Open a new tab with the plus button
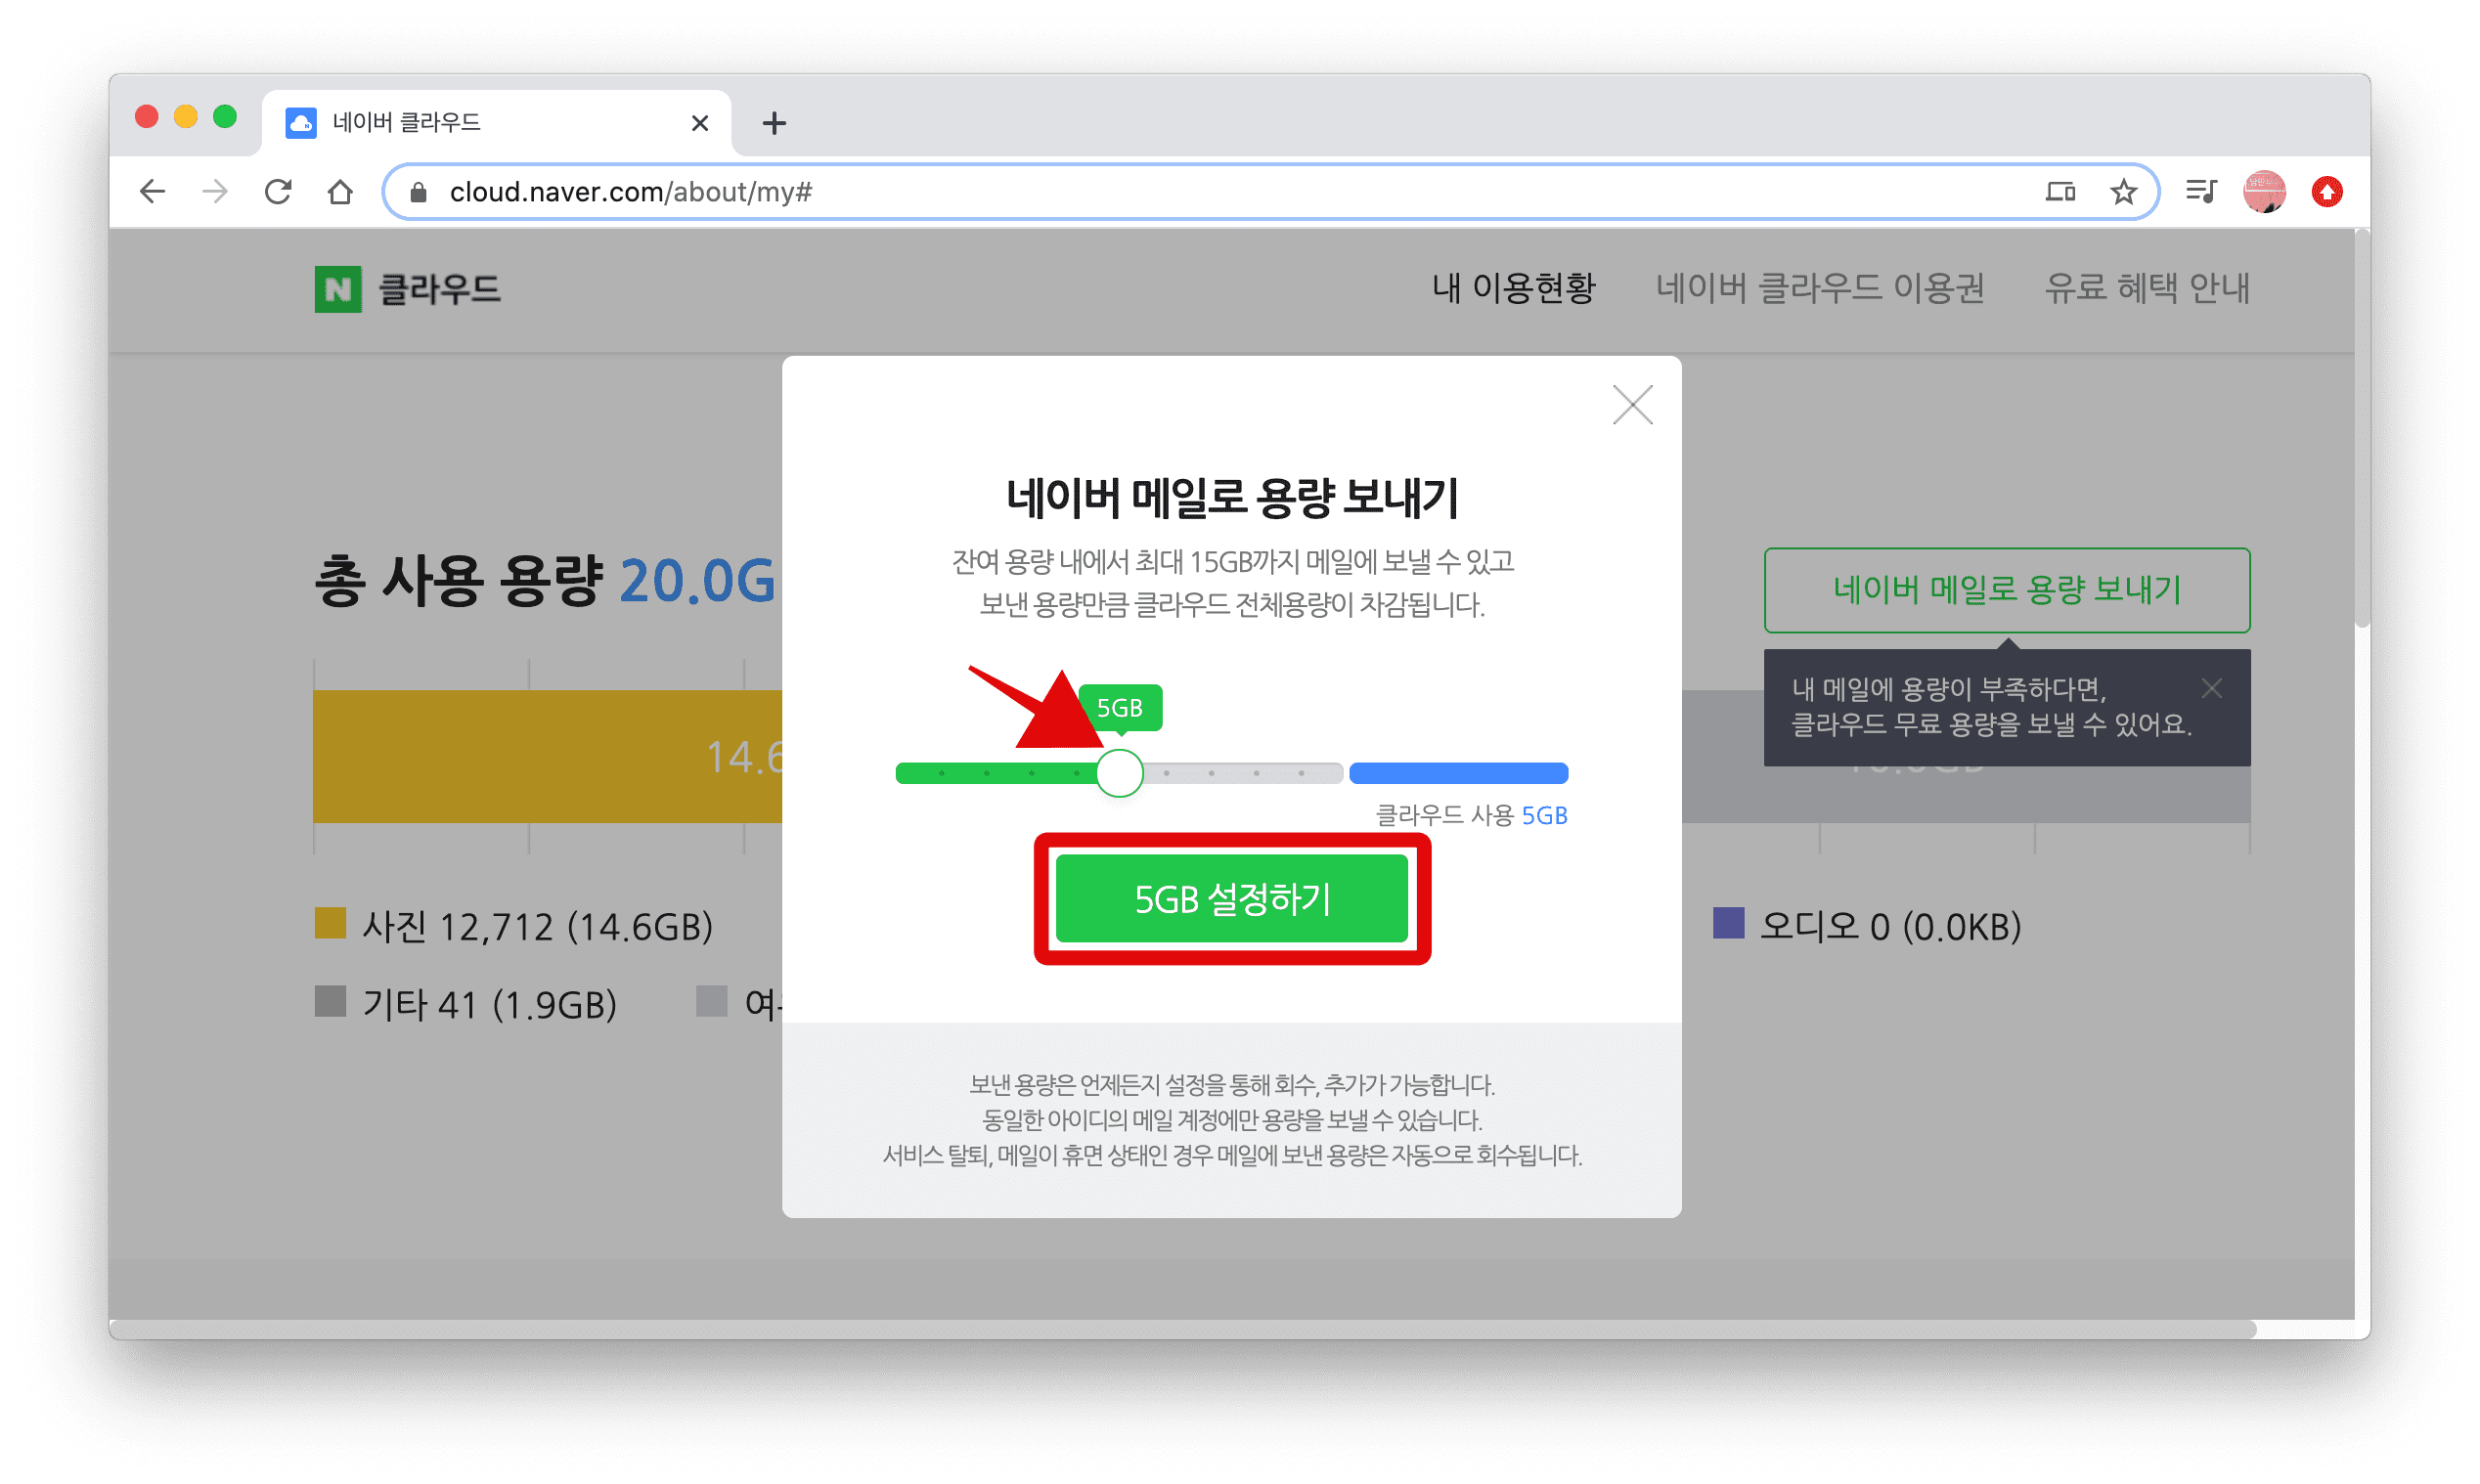 [773, 123]
